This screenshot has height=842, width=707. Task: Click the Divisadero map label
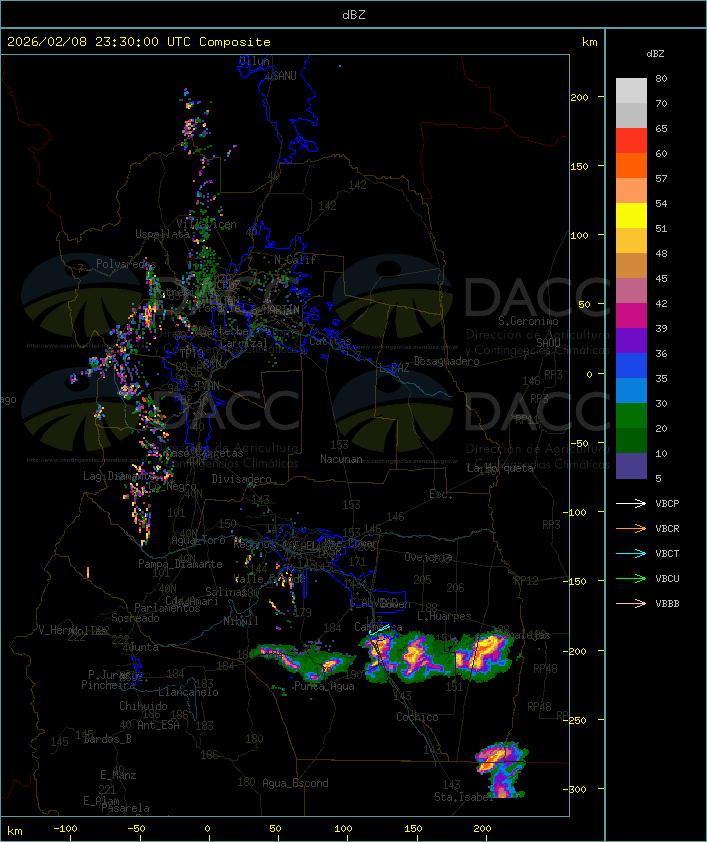coord(241,478)
